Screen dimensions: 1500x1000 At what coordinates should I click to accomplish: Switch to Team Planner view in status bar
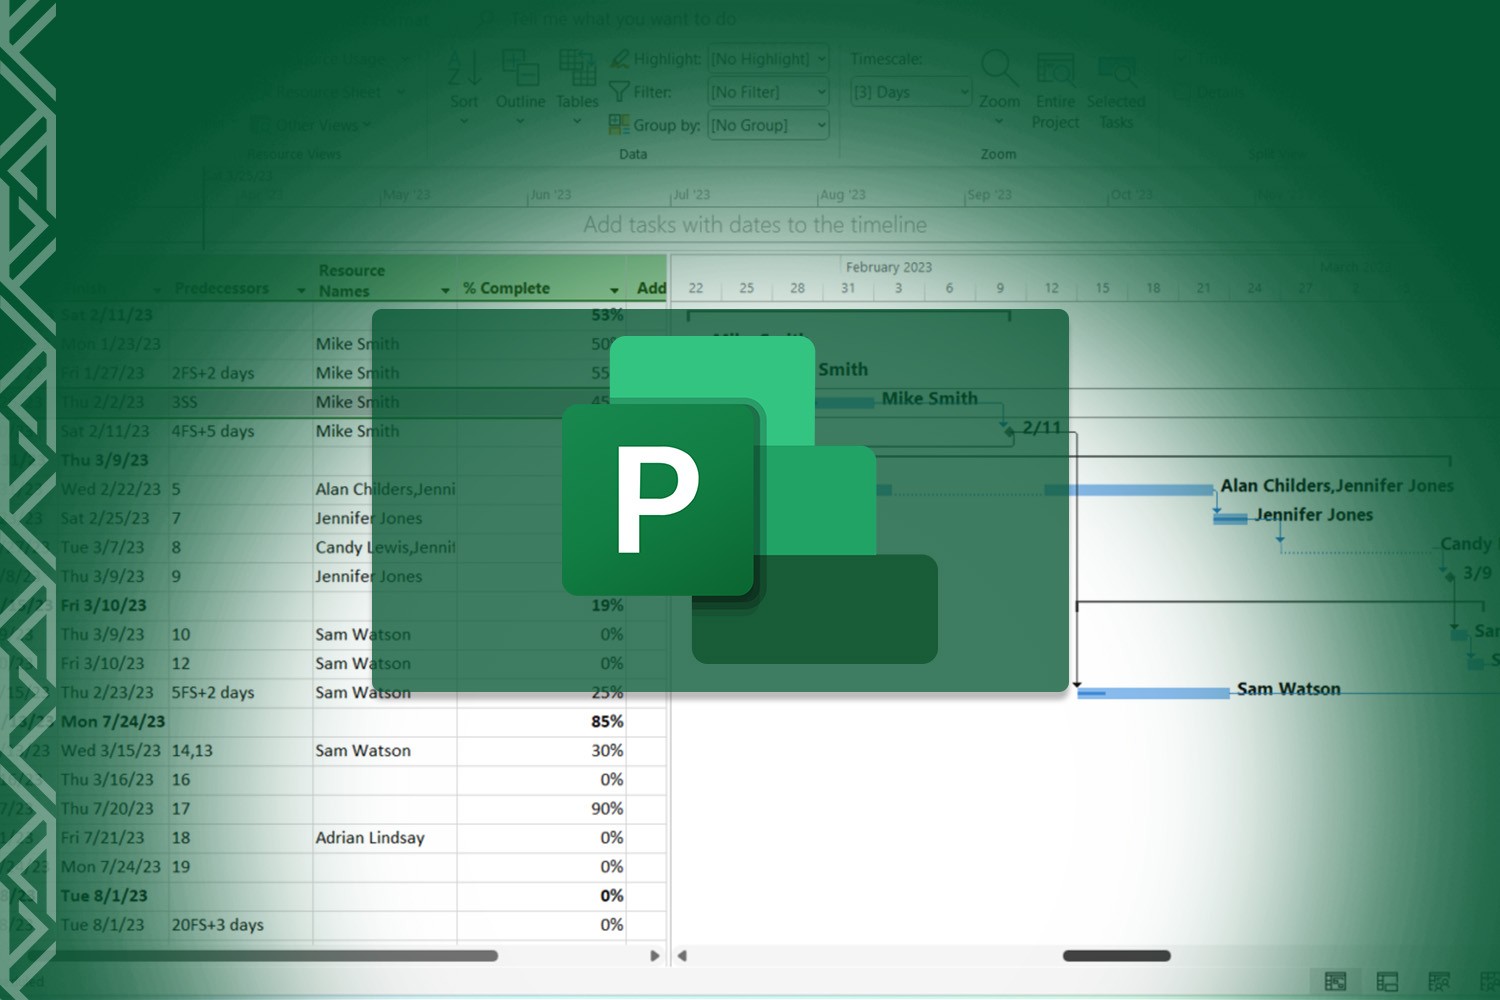pyautogui.click(x=1439, y=982)
